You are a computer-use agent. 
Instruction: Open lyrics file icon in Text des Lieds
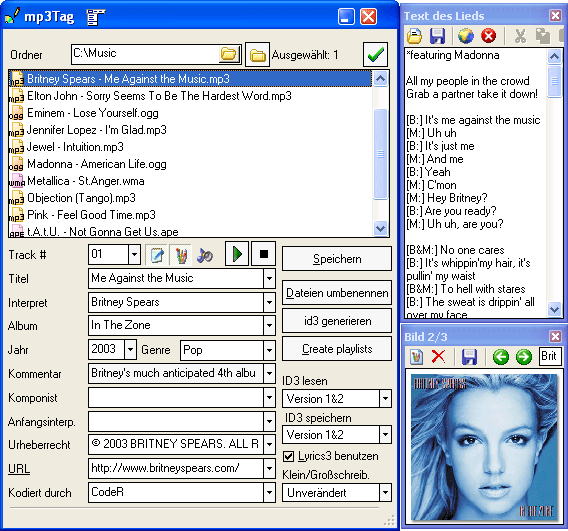point(414,36)
